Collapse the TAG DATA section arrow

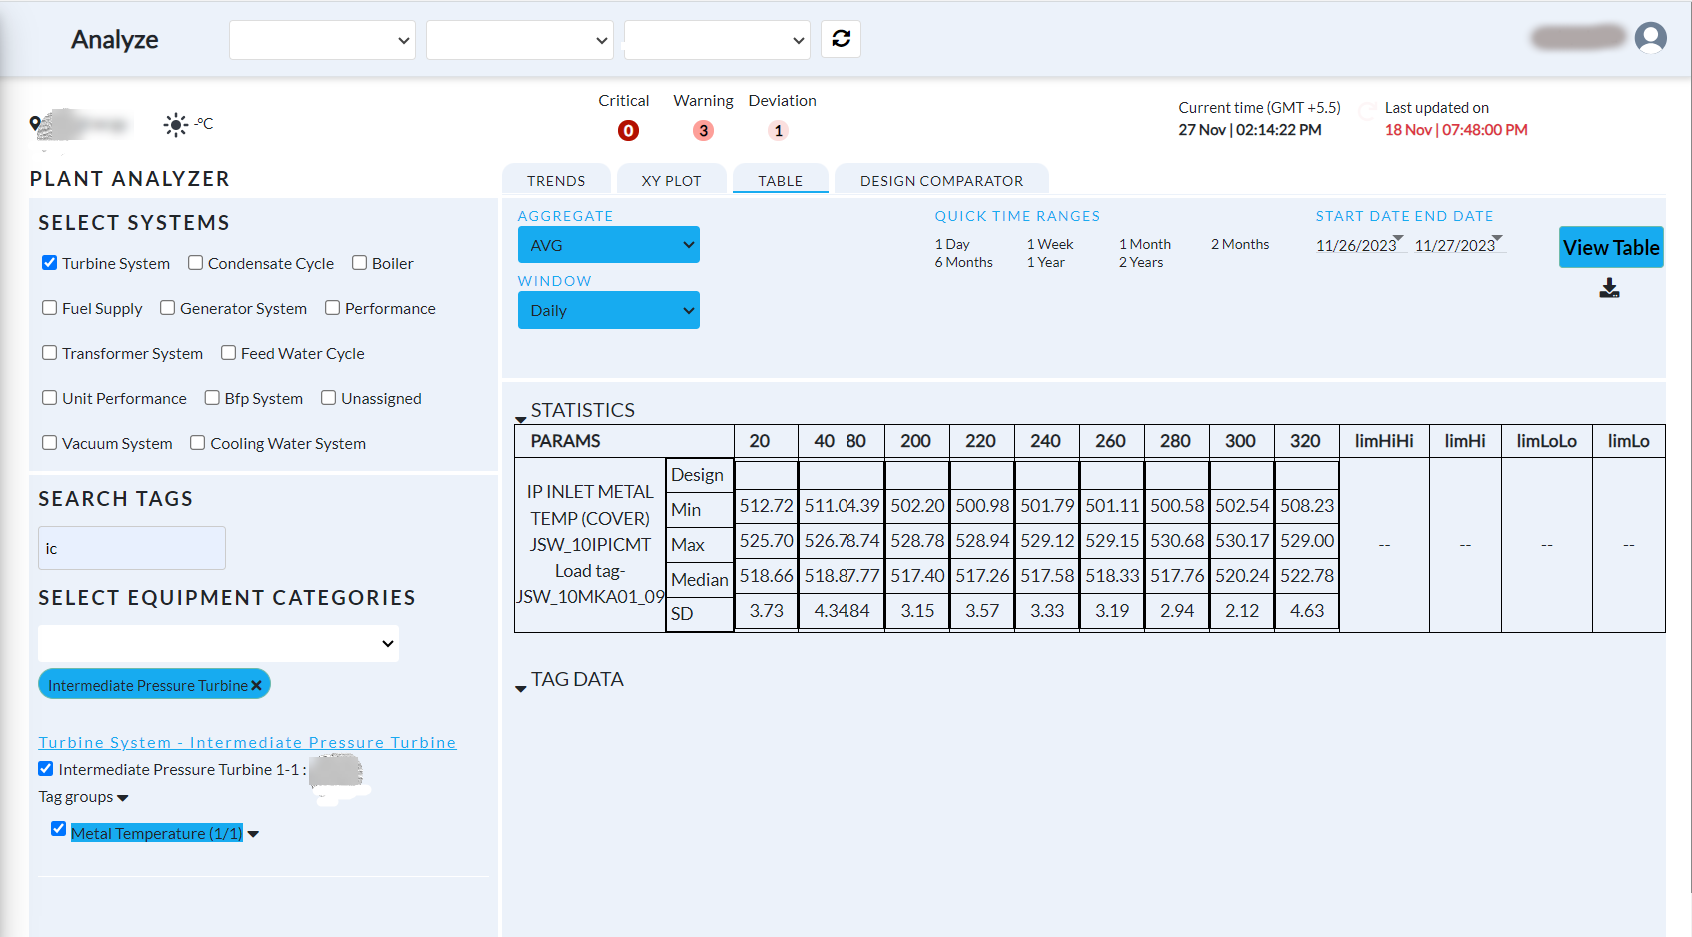click(521, 688)
